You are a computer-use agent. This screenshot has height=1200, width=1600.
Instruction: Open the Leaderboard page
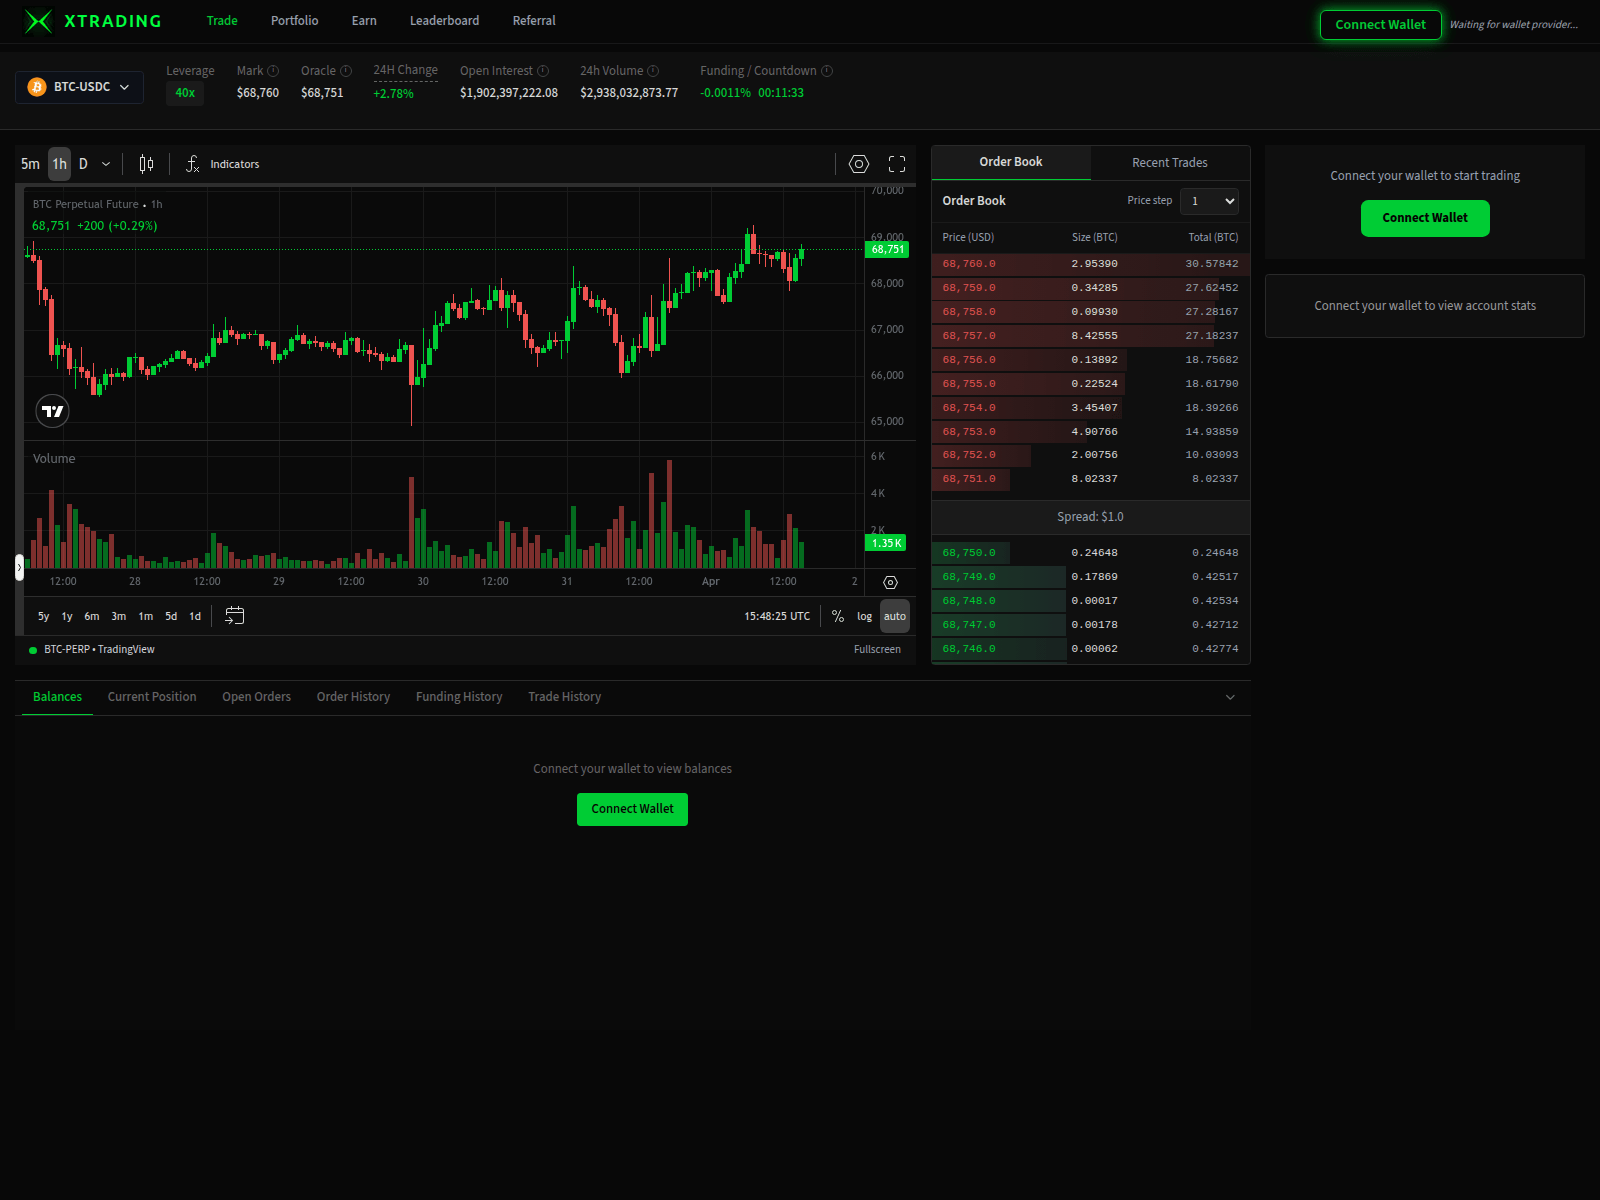coord(444,20)
